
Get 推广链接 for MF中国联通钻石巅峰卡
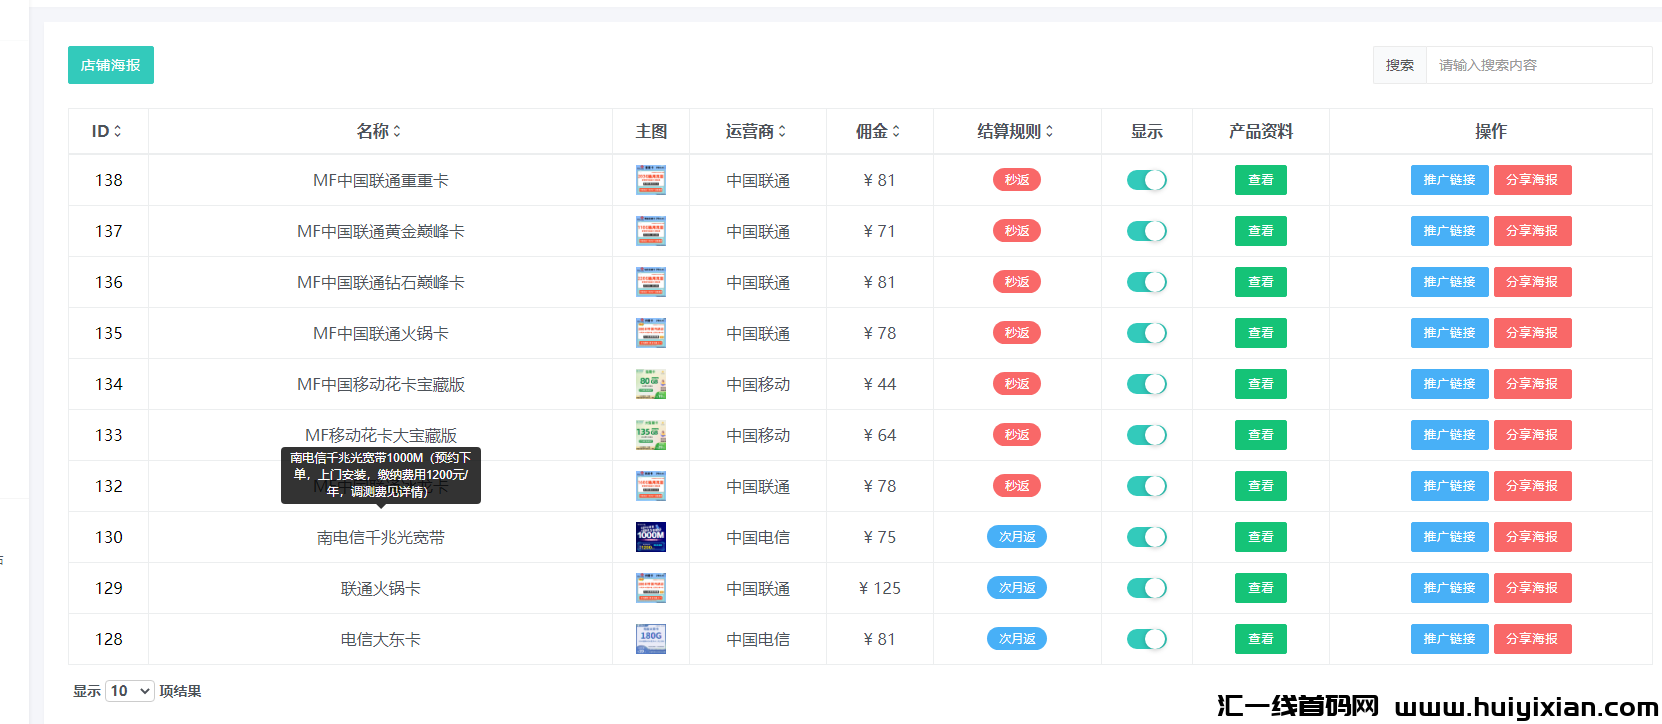pos(1449,282)
